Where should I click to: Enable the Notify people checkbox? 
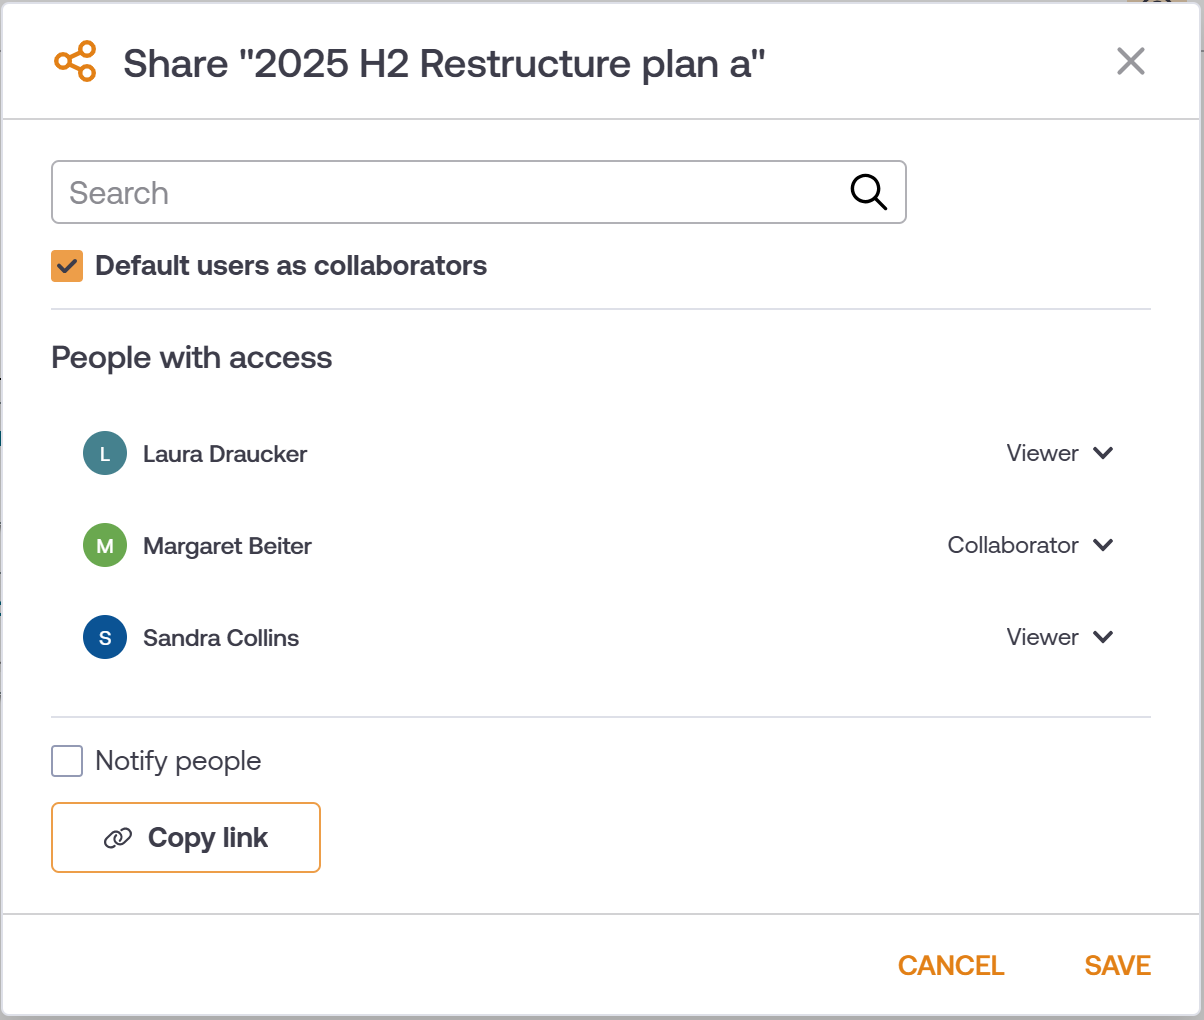(x=67, y=761)
